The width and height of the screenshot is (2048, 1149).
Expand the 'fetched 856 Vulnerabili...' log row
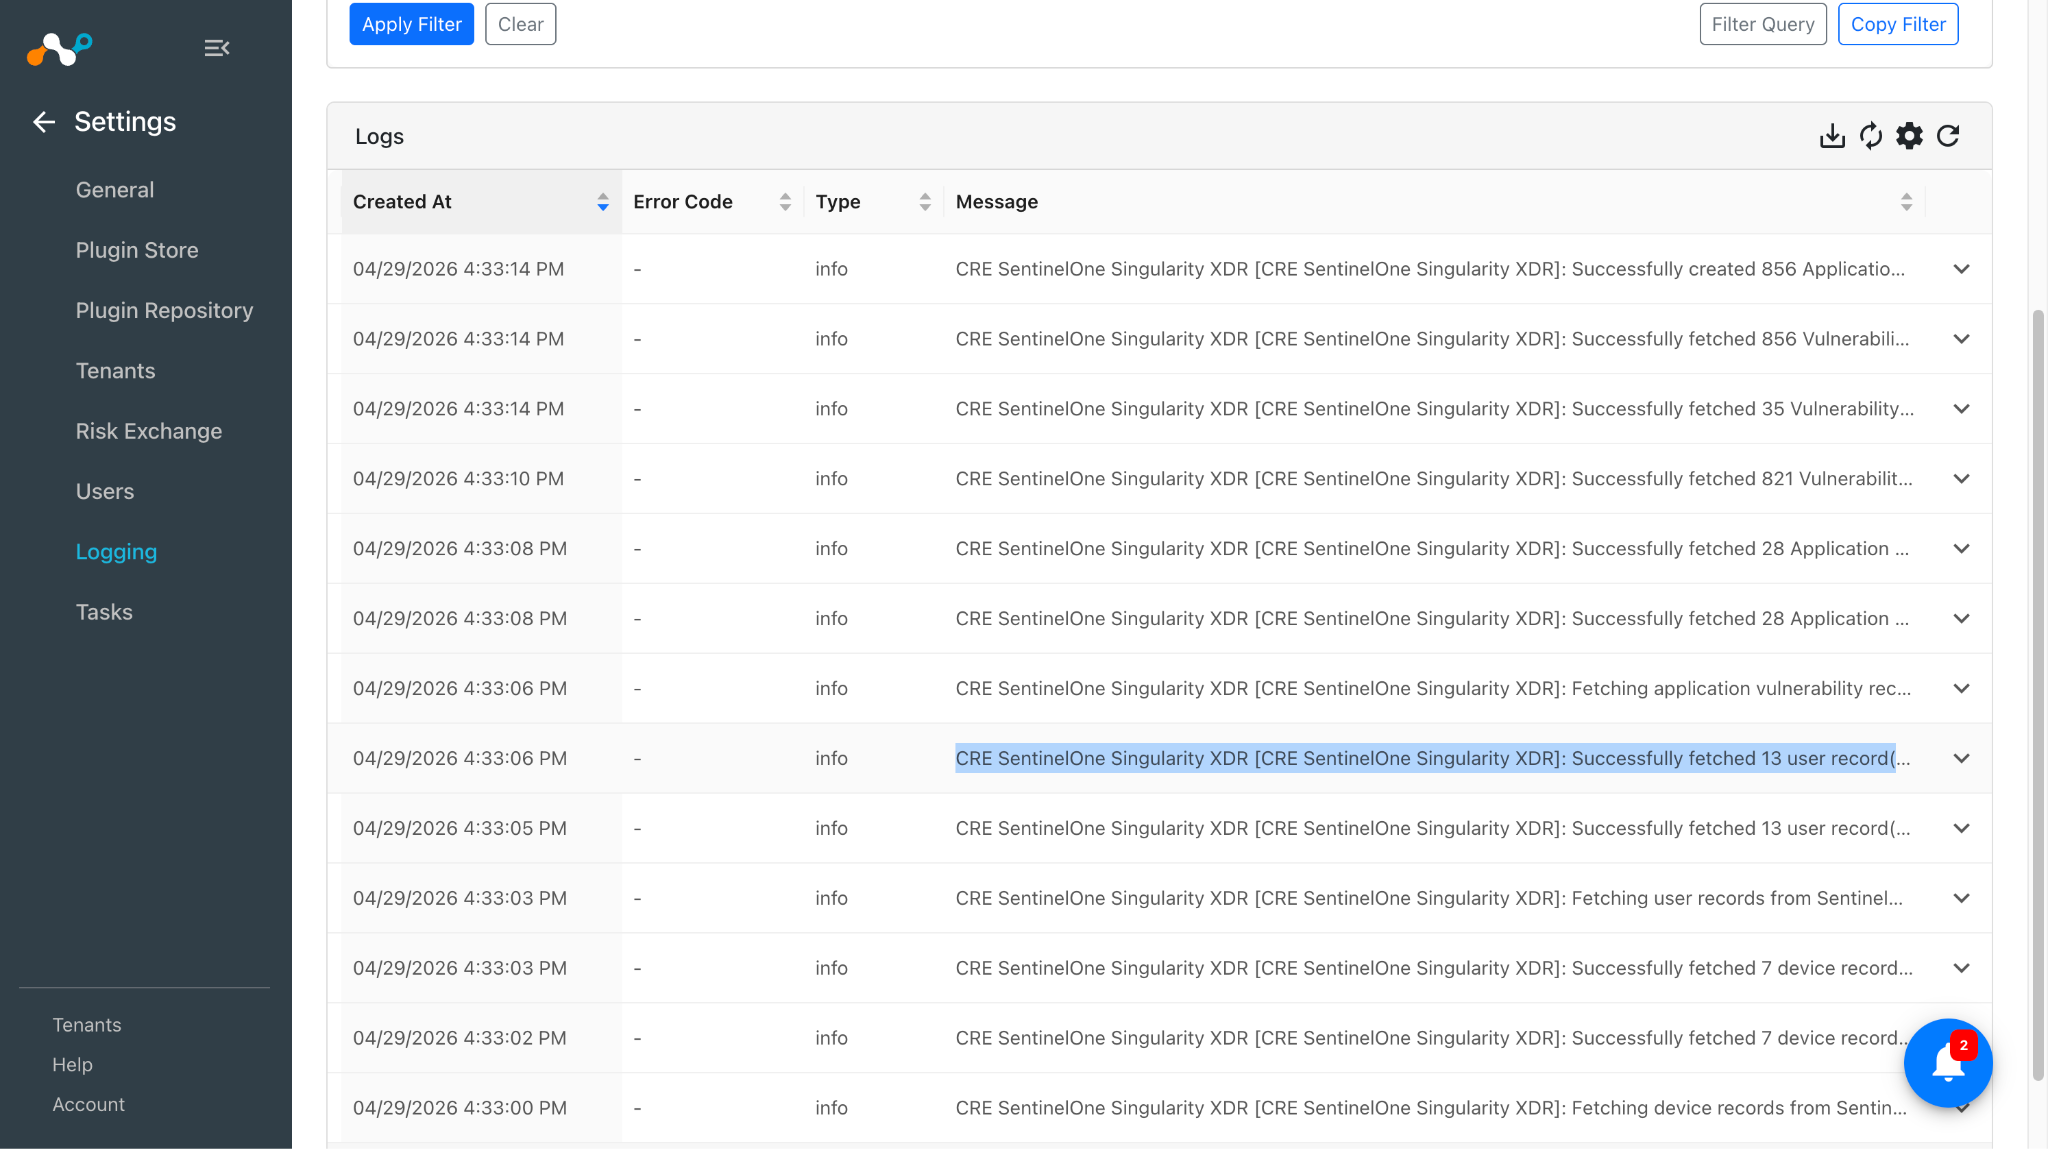tap(1962, 339)
